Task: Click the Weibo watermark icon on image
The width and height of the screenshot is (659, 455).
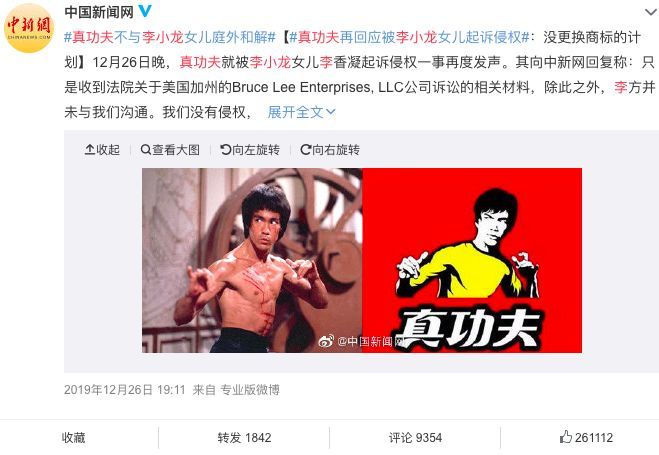Action: (326, 341)
